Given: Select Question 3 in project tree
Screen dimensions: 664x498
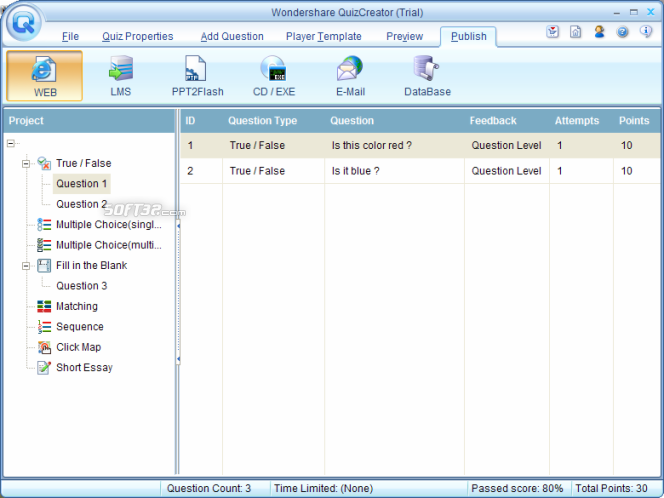Looking at the screenshot, I should point(82,286).
